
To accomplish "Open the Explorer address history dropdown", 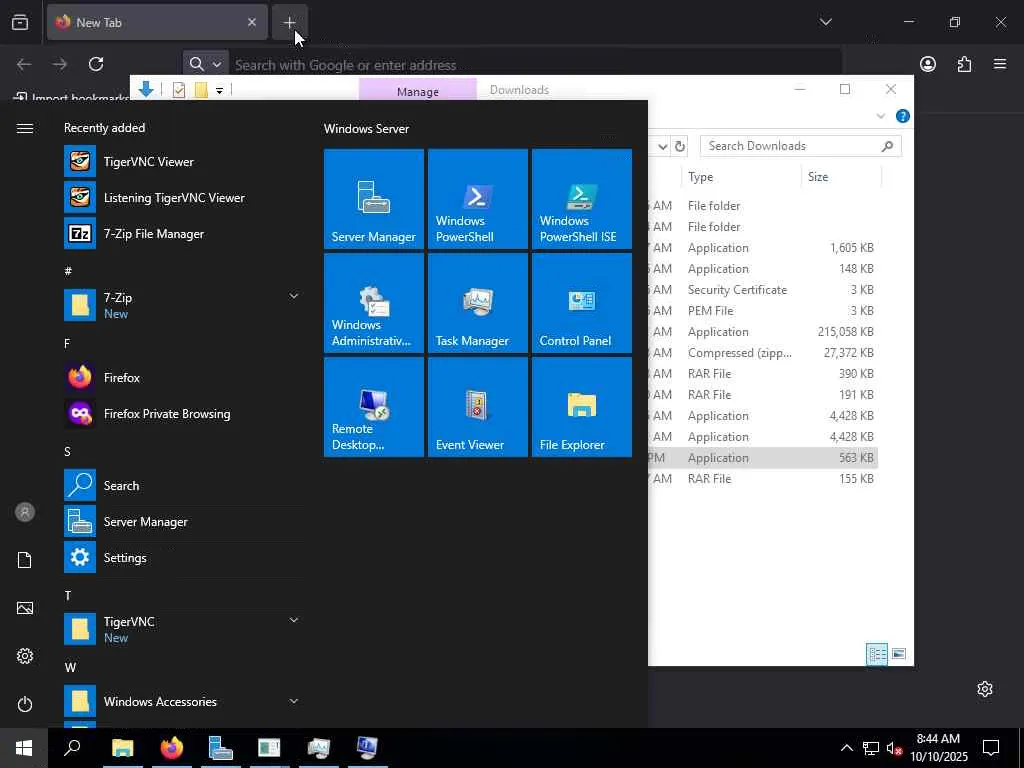I will 663,146.
